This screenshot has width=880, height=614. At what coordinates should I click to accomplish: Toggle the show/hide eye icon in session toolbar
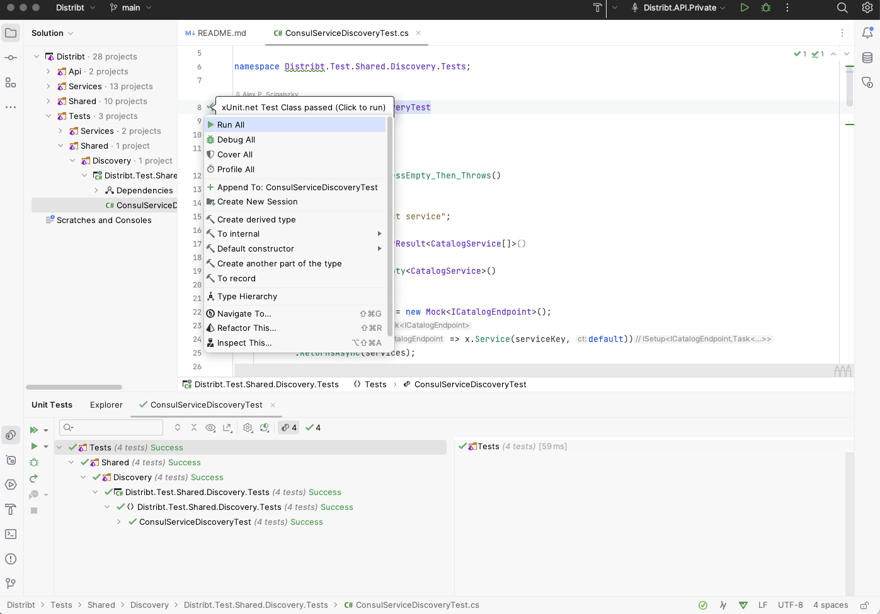[210, 428]
